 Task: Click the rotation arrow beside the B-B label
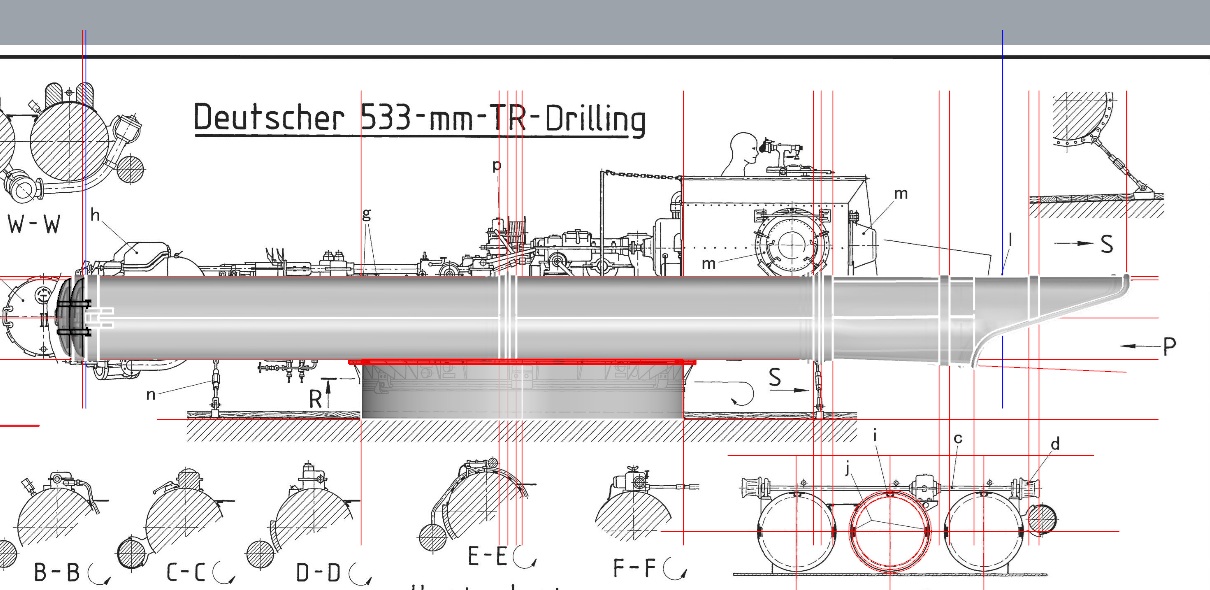99,574
